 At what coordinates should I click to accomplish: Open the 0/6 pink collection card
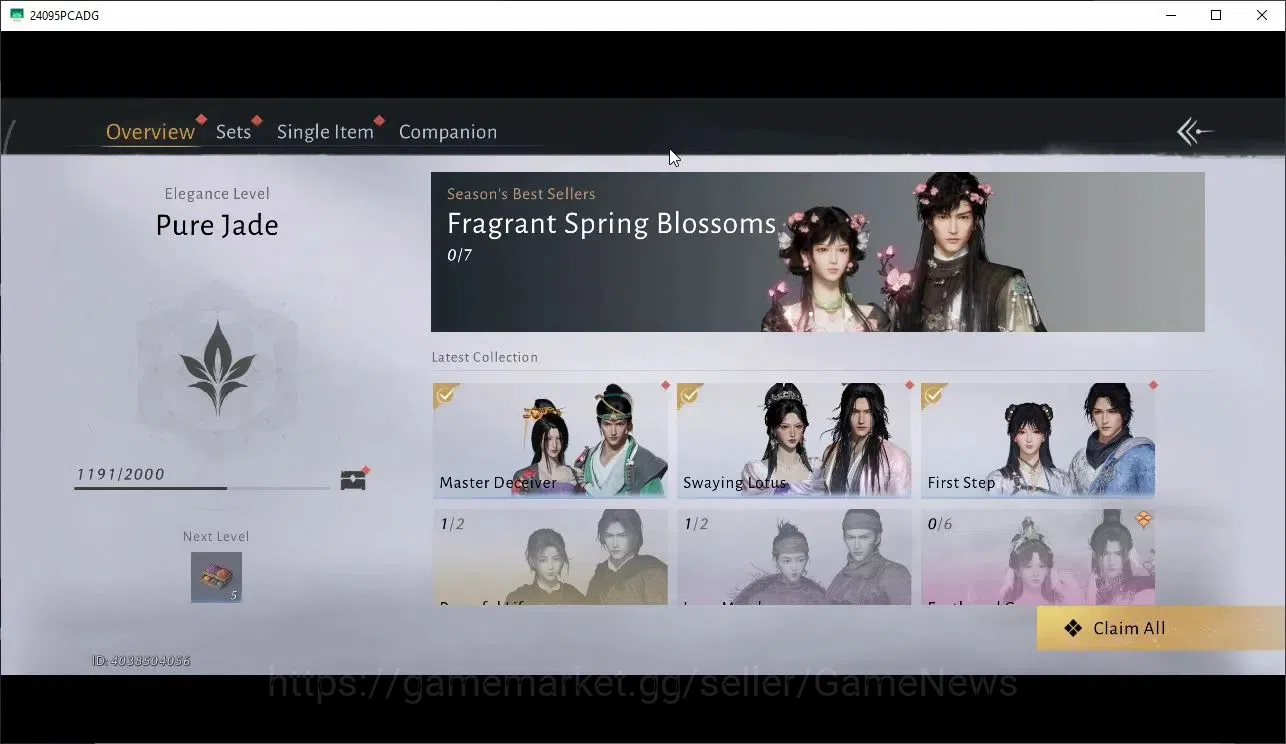point(1038,557)
